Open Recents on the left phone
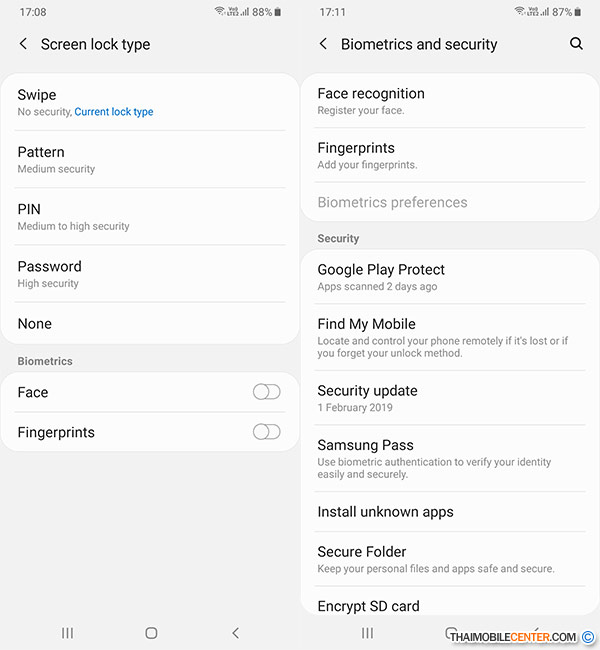The image size is (600, 650). tap(68, 633)
